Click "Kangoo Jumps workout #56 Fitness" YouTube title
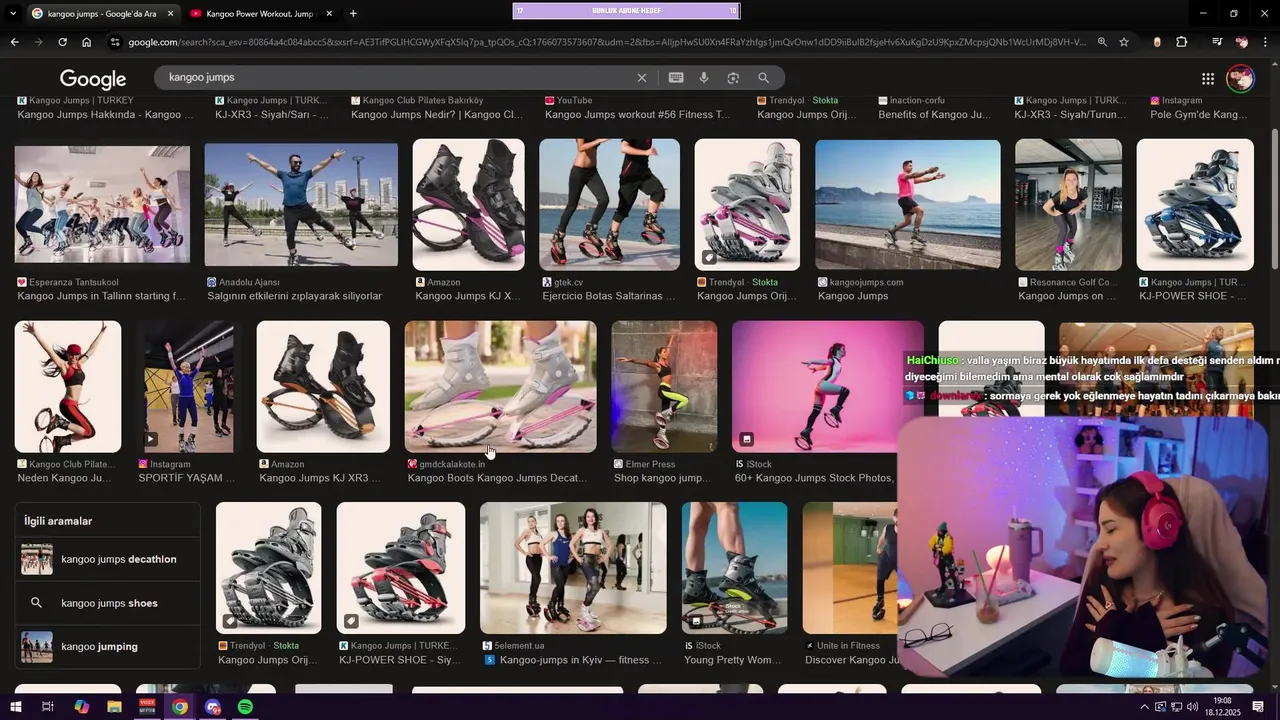 (637, 115)
